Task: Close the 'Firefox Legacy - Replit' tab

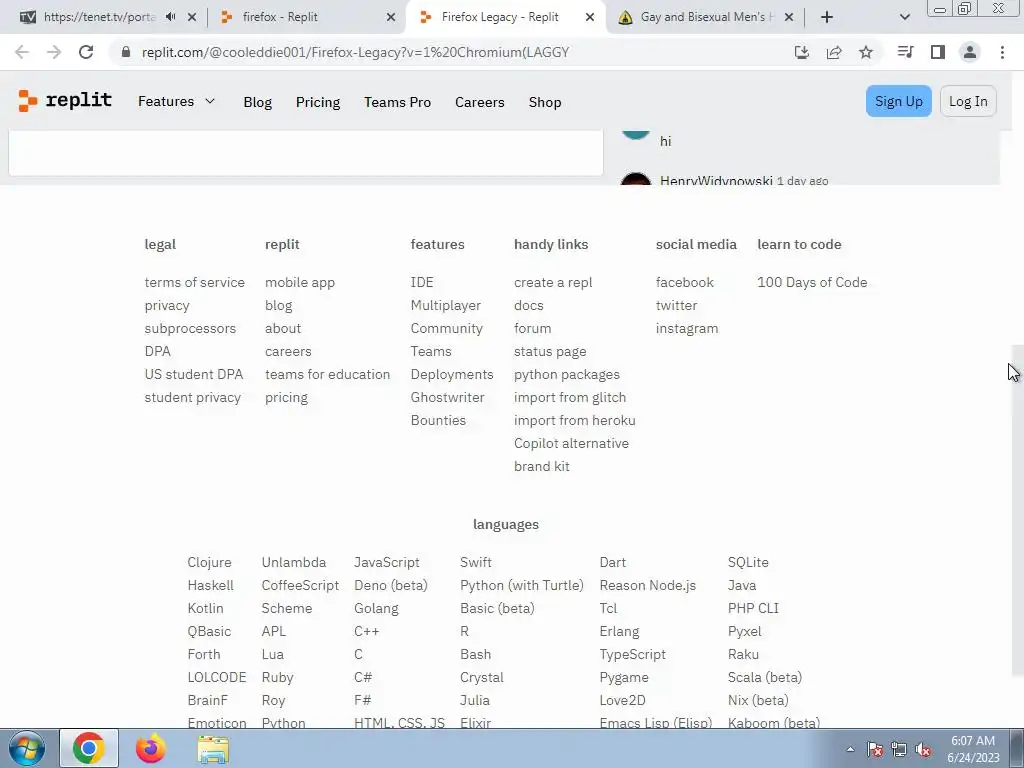Action: (x=590, y=17)
